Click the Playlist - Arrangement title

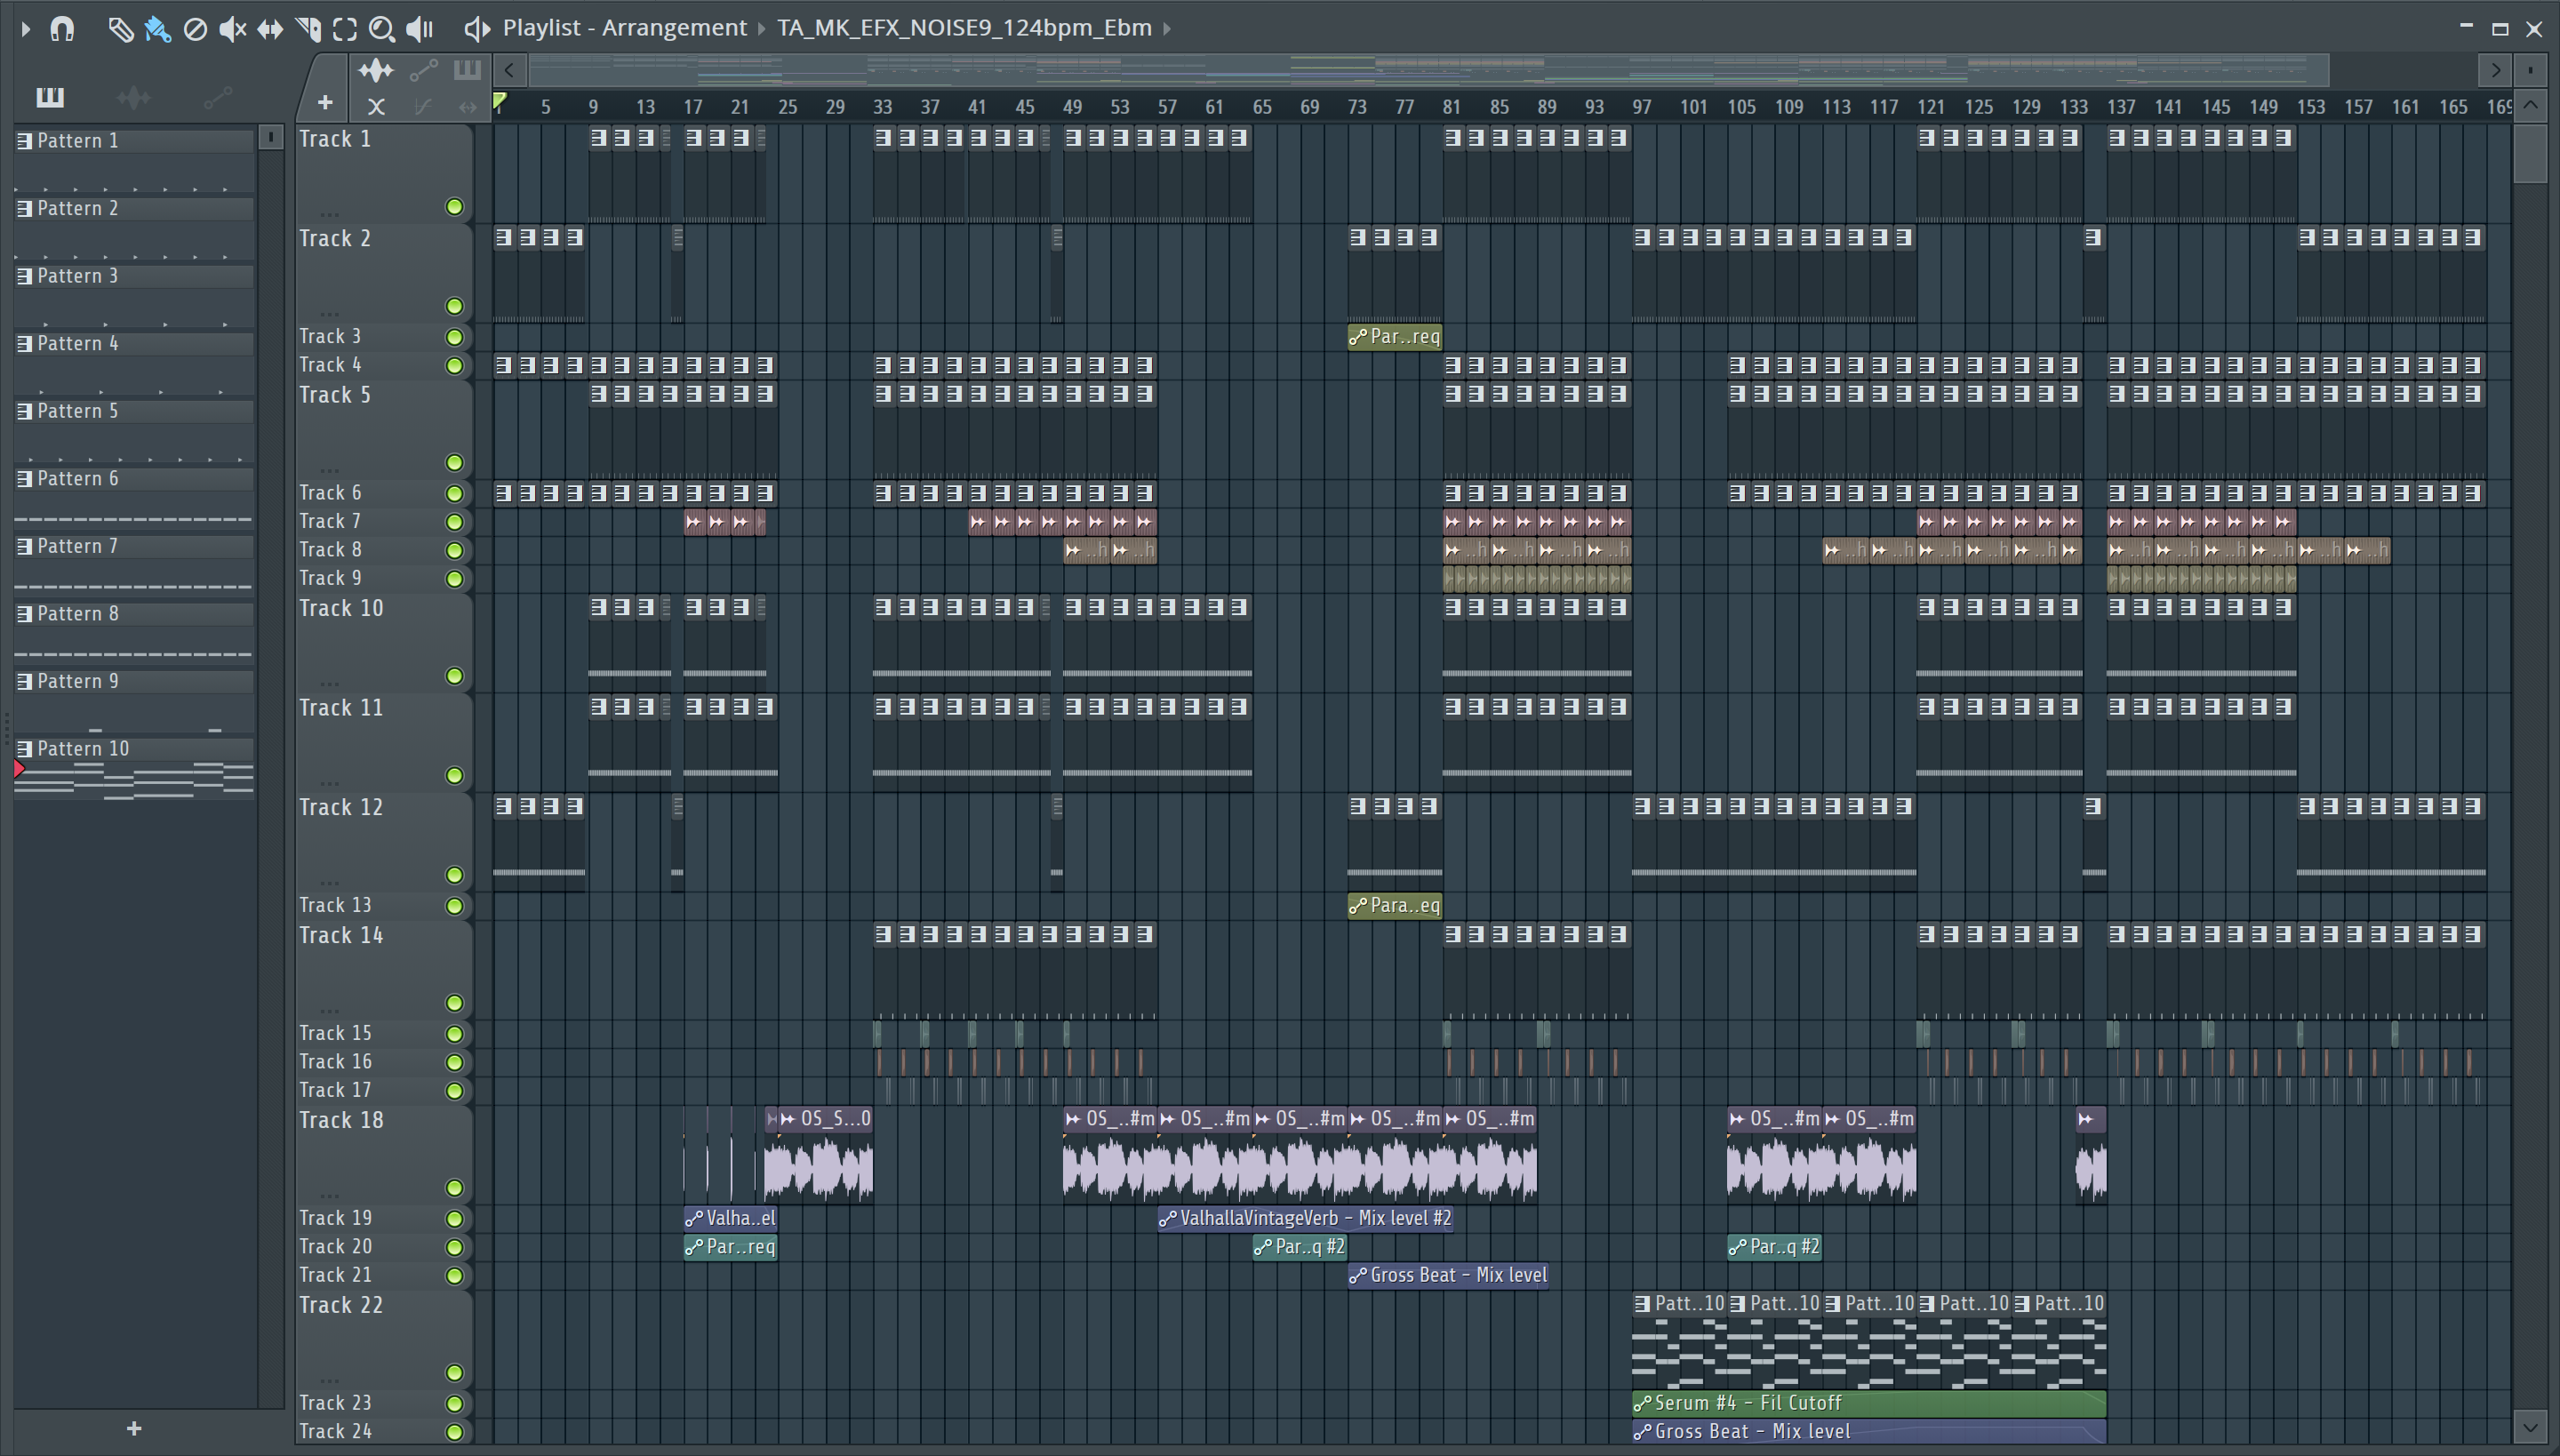pyautogui.click(x=625, y=28)
